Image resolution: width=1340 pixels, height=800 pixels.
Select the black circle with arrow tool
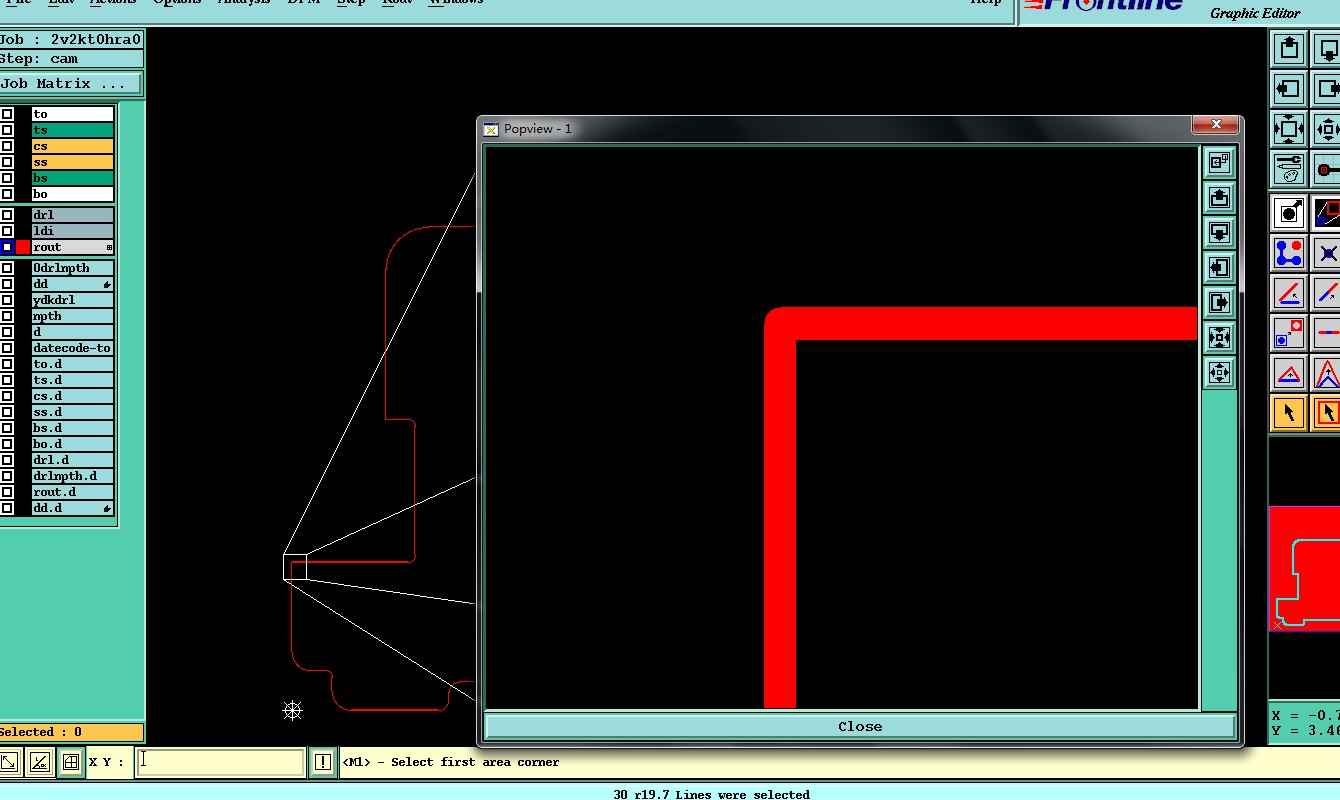click(x=1289, y=212)
